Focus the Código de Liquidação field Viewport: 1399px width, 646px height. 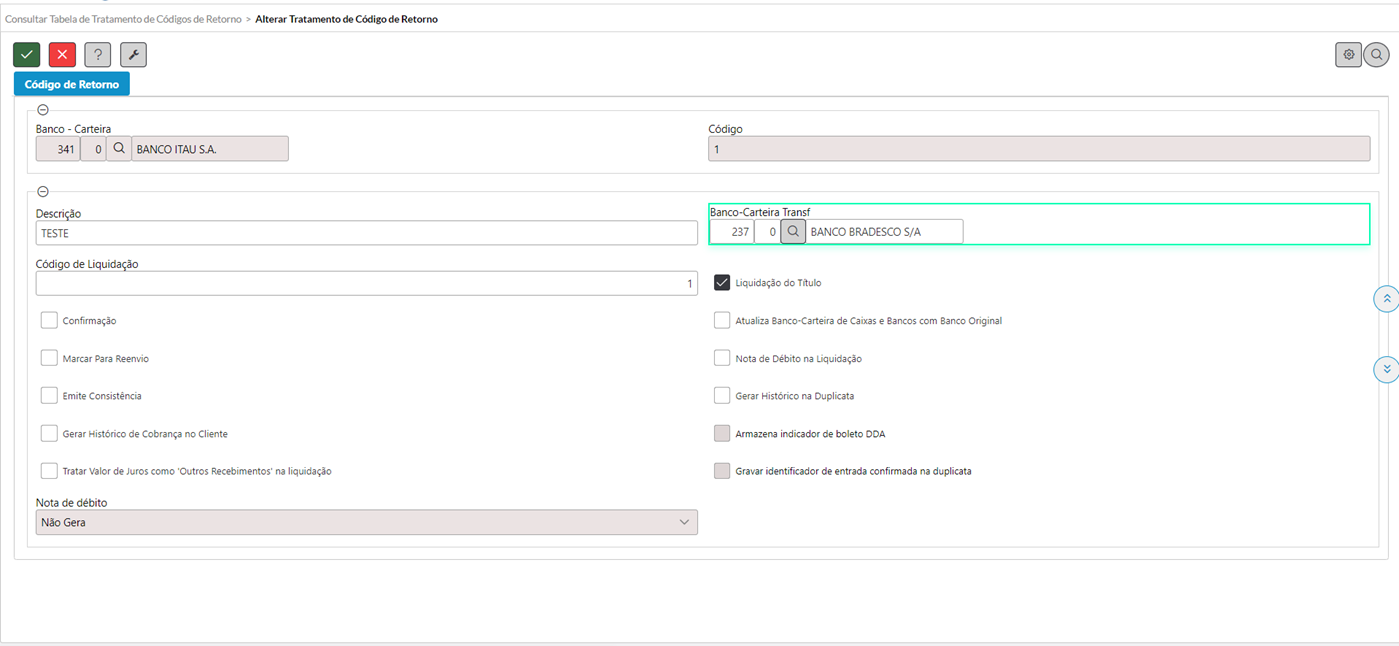coord(366,283)
